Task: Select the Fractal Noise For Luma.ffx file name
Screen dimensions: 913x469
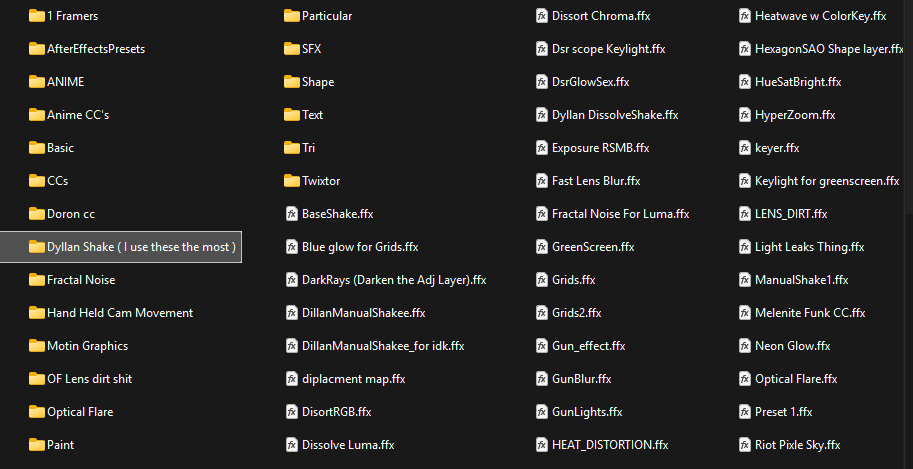Action: point(621,214)
